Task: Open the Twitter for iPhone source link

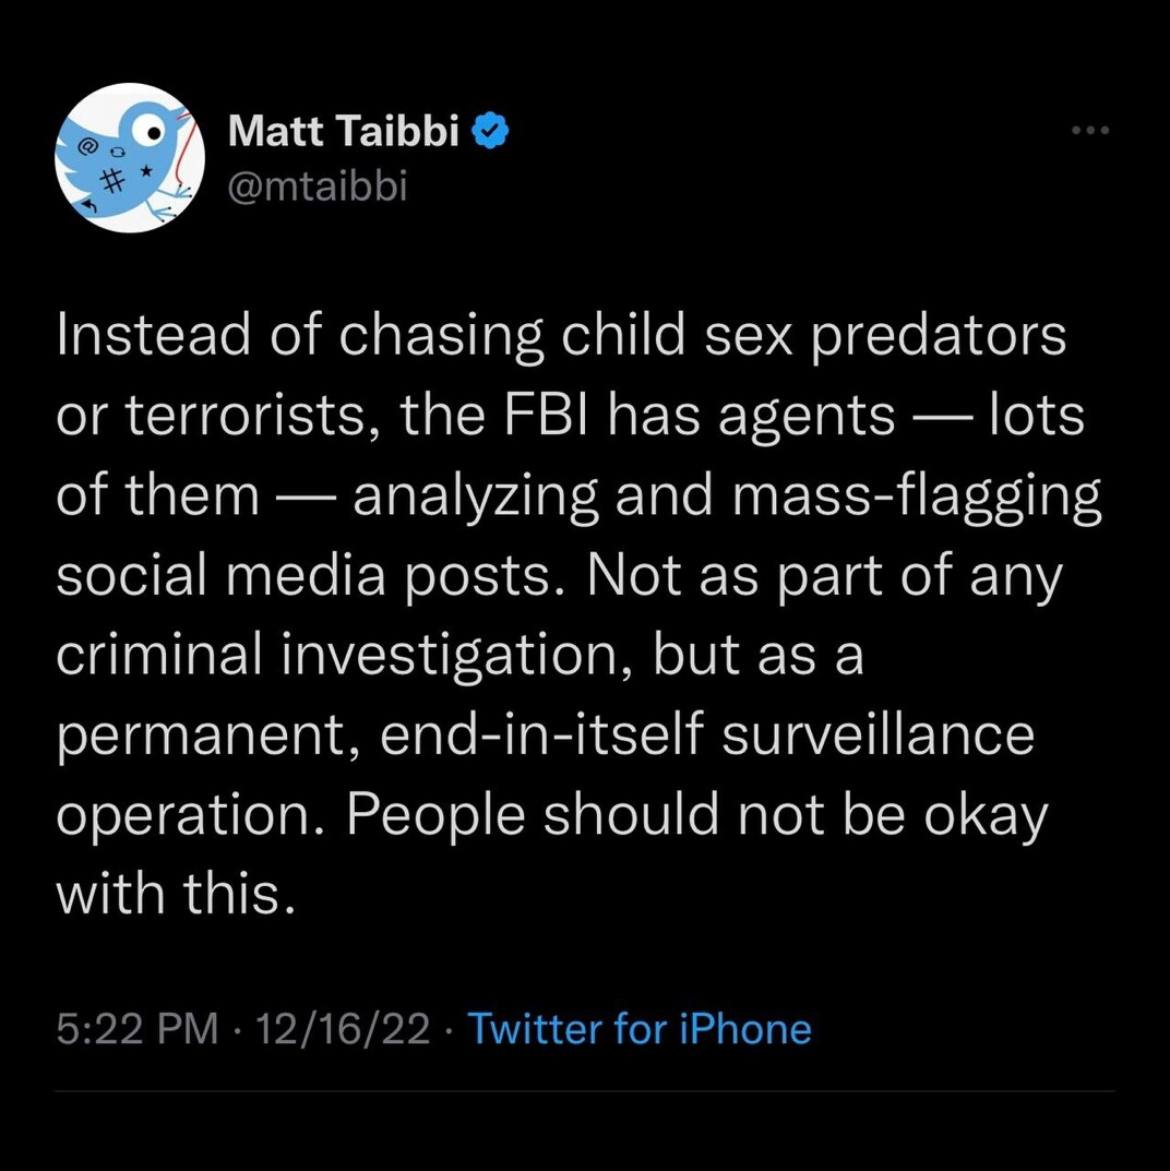Action: click(x=639, y=1027)
